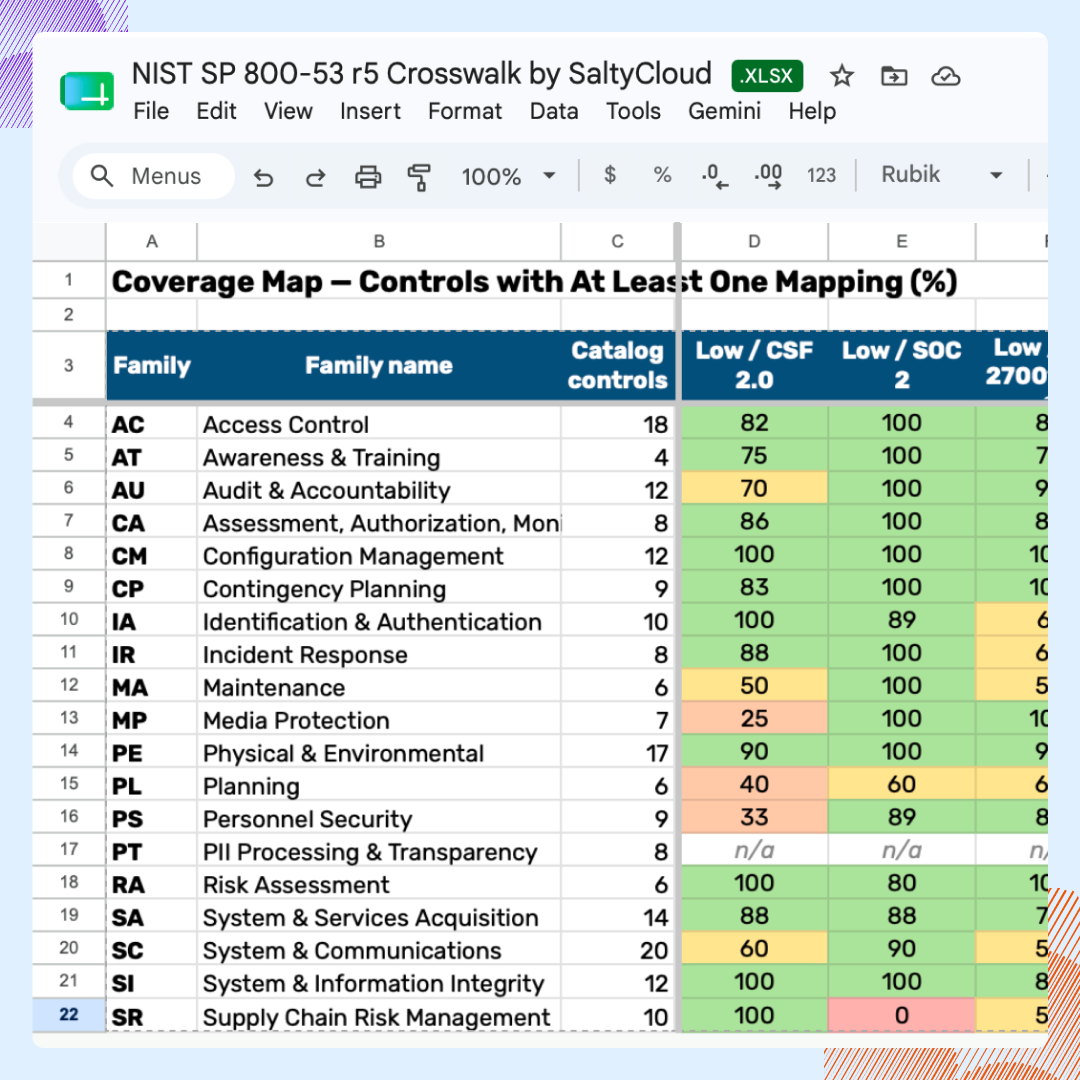
Task: Open the Rubik font dropdown
Action: tap(941, 175)
